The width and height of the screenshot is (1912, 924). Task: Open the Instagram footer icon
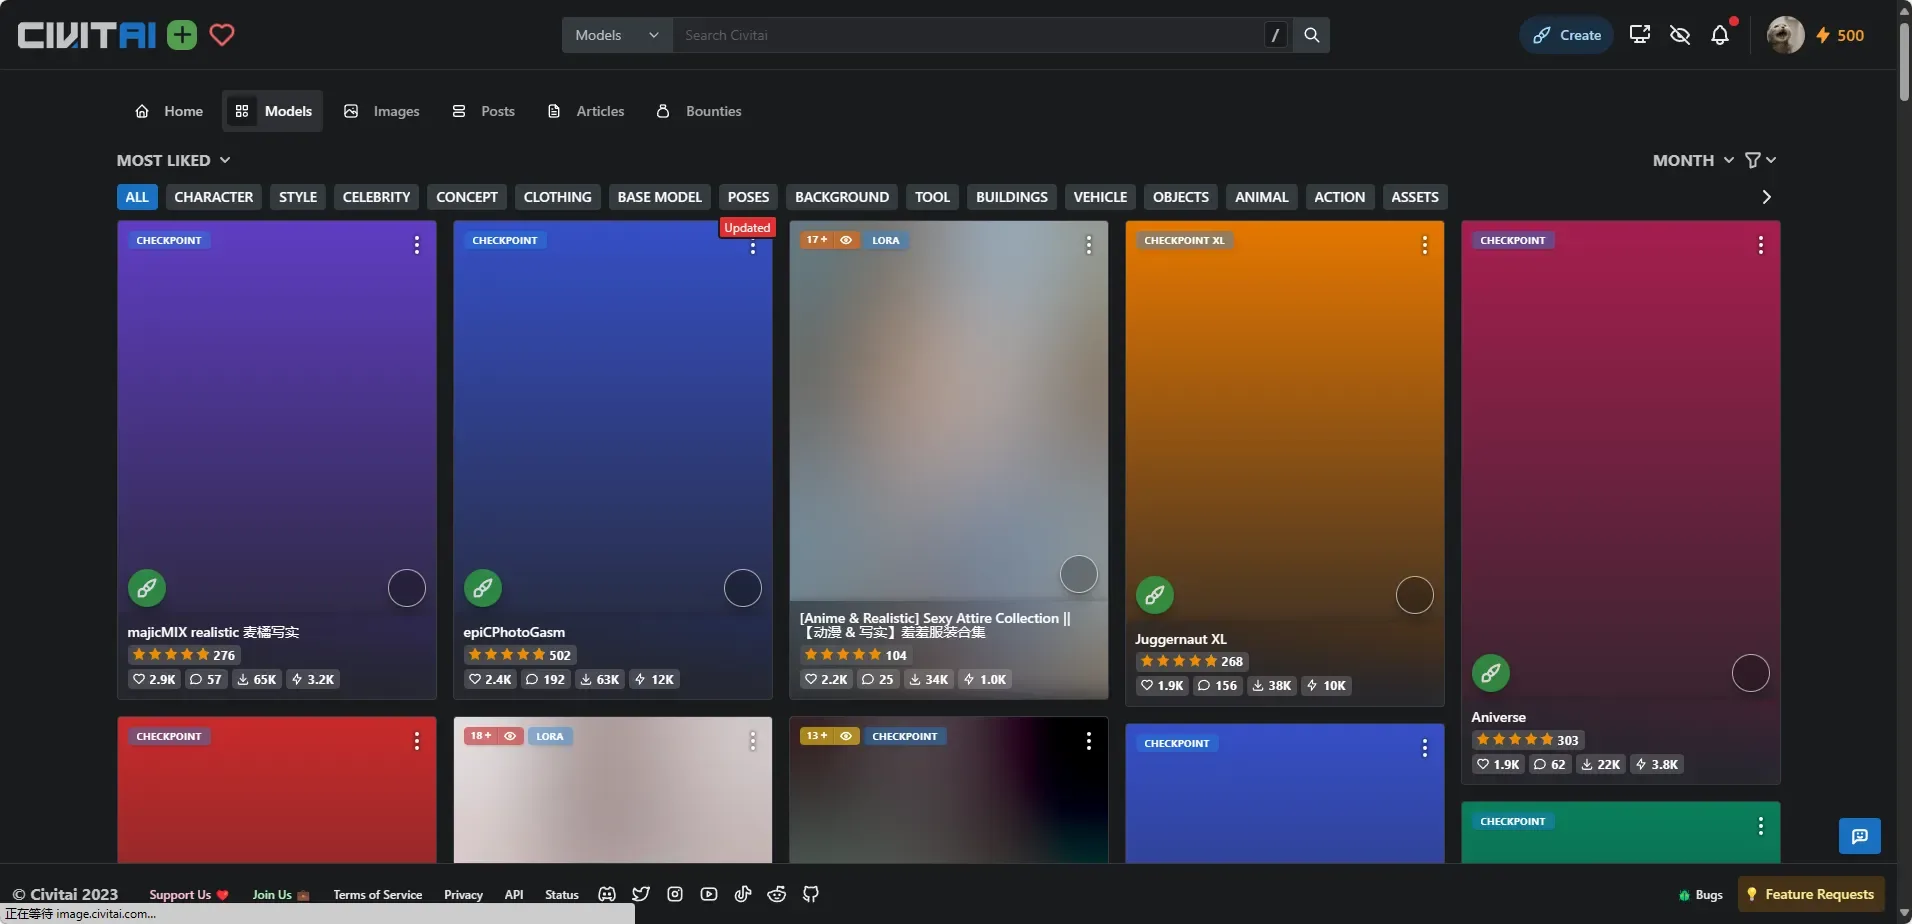pyautogui.click(x=675, y=894)
